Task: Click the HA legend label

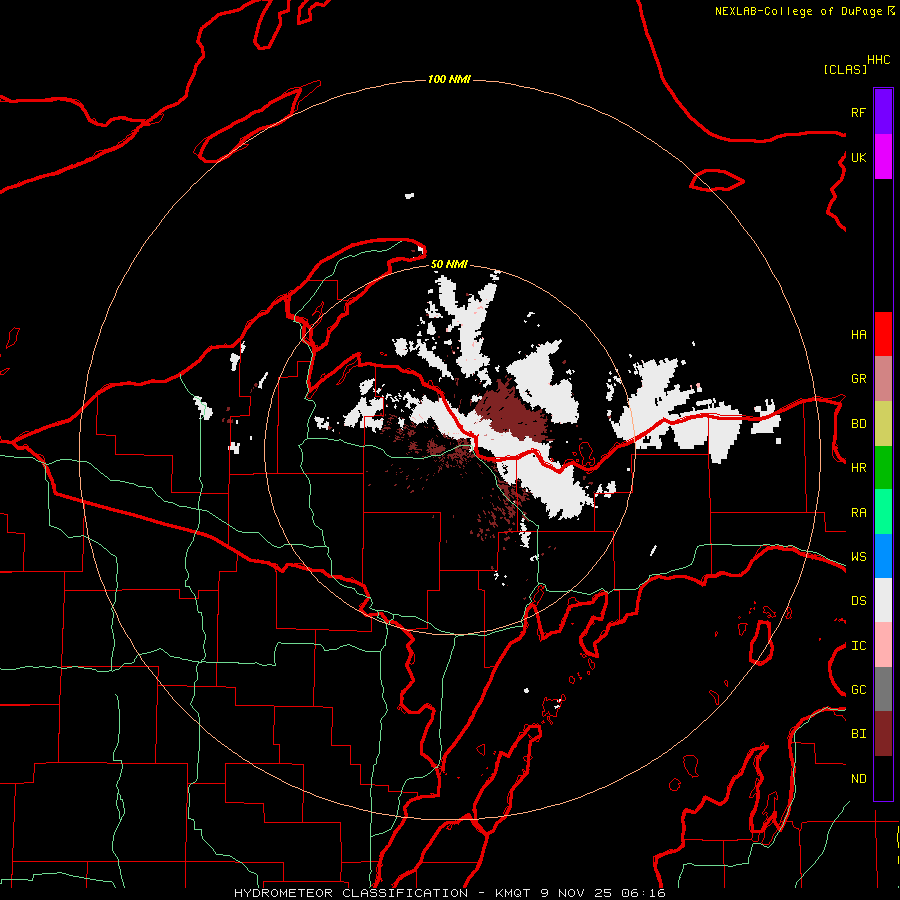Action: pos(858,335)
